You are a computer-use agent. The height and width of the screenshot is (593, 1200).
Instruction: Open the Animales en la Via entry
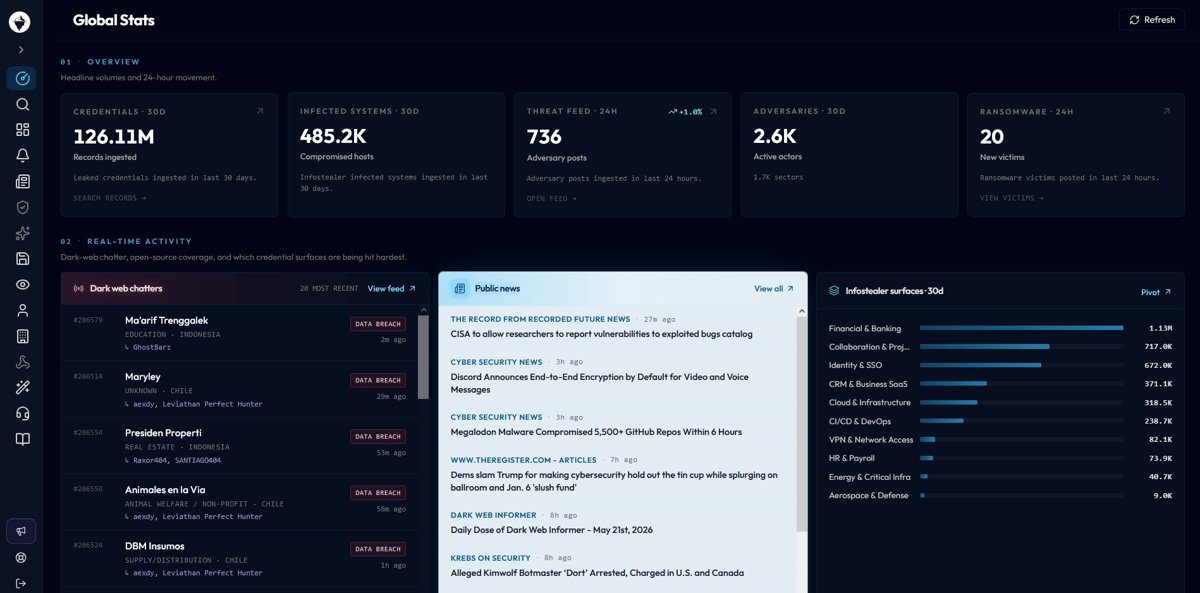239,502
